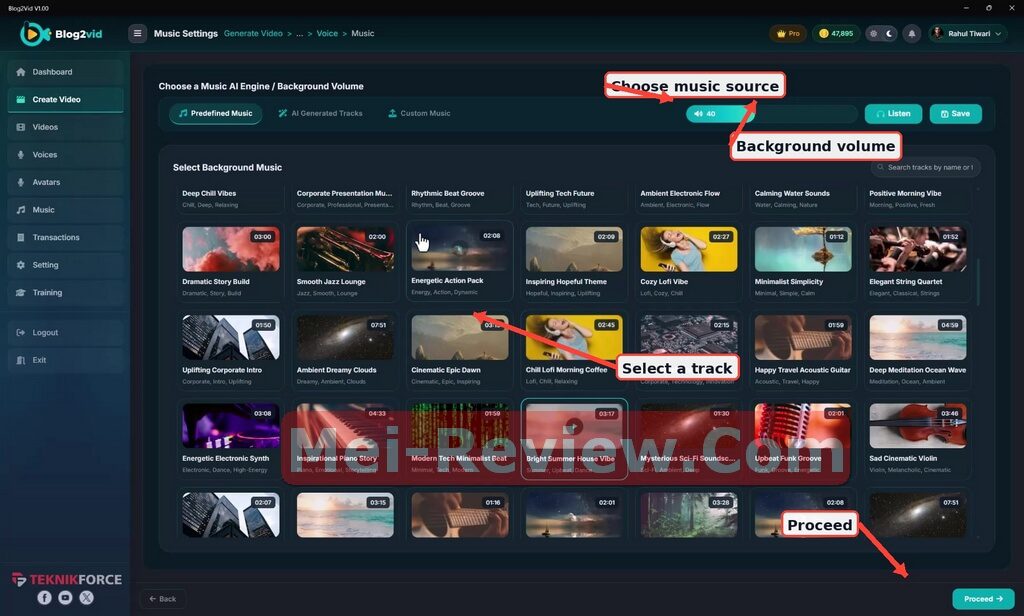1024x616 pixels.
Task: Open the Pro crown badge
Action: [788, 33]
